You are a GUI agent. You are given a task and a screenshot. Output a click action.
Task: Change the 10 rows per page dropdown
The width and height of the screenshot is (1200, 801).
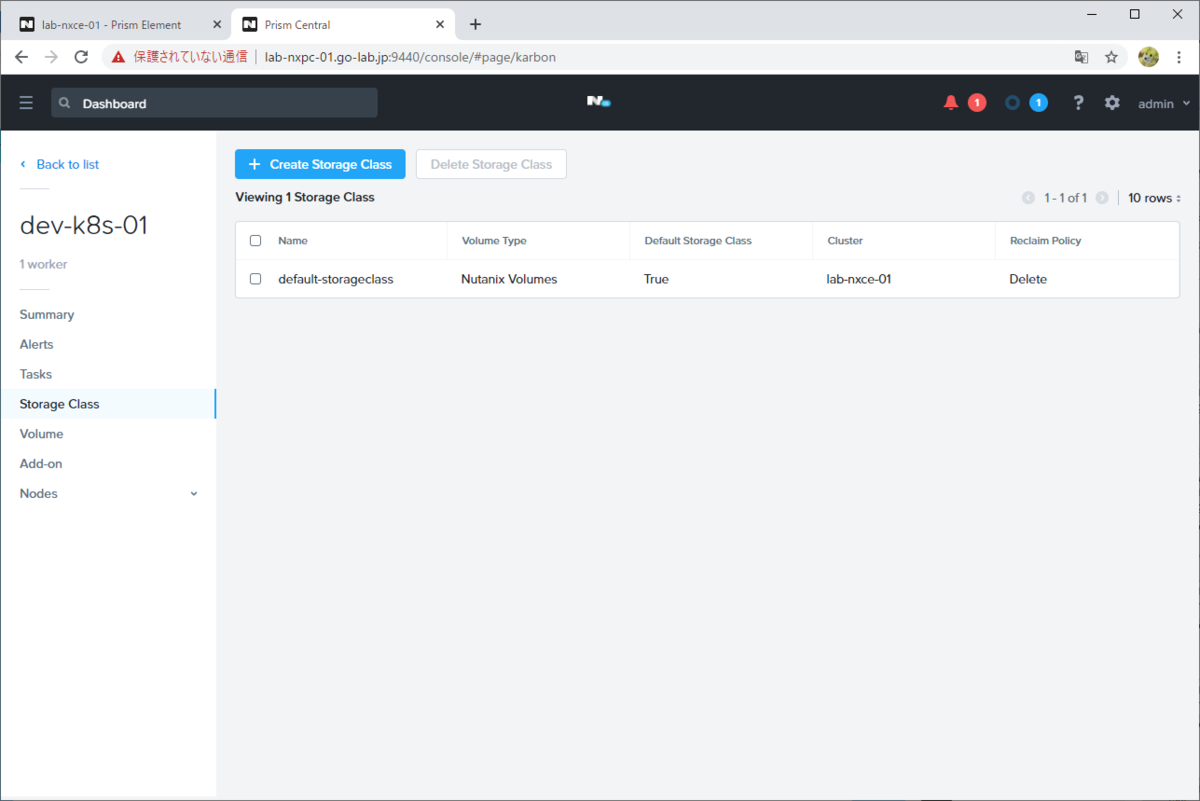click(x=1155, y=198)
